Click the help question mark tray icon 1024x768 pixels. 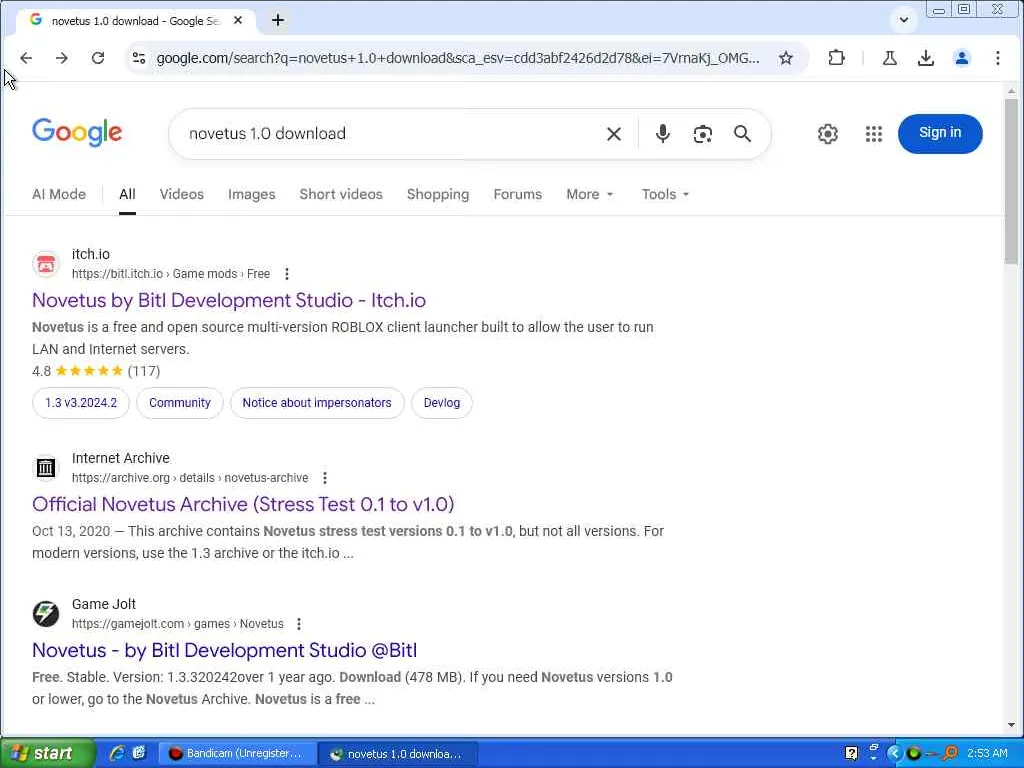851,754
